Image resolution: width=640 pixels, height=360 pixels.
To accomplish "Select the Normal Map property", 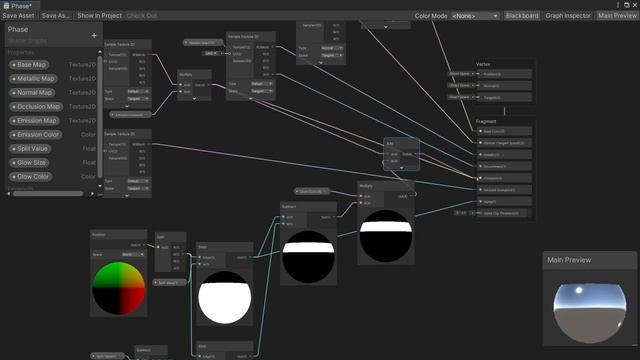I will pos(32,93).
